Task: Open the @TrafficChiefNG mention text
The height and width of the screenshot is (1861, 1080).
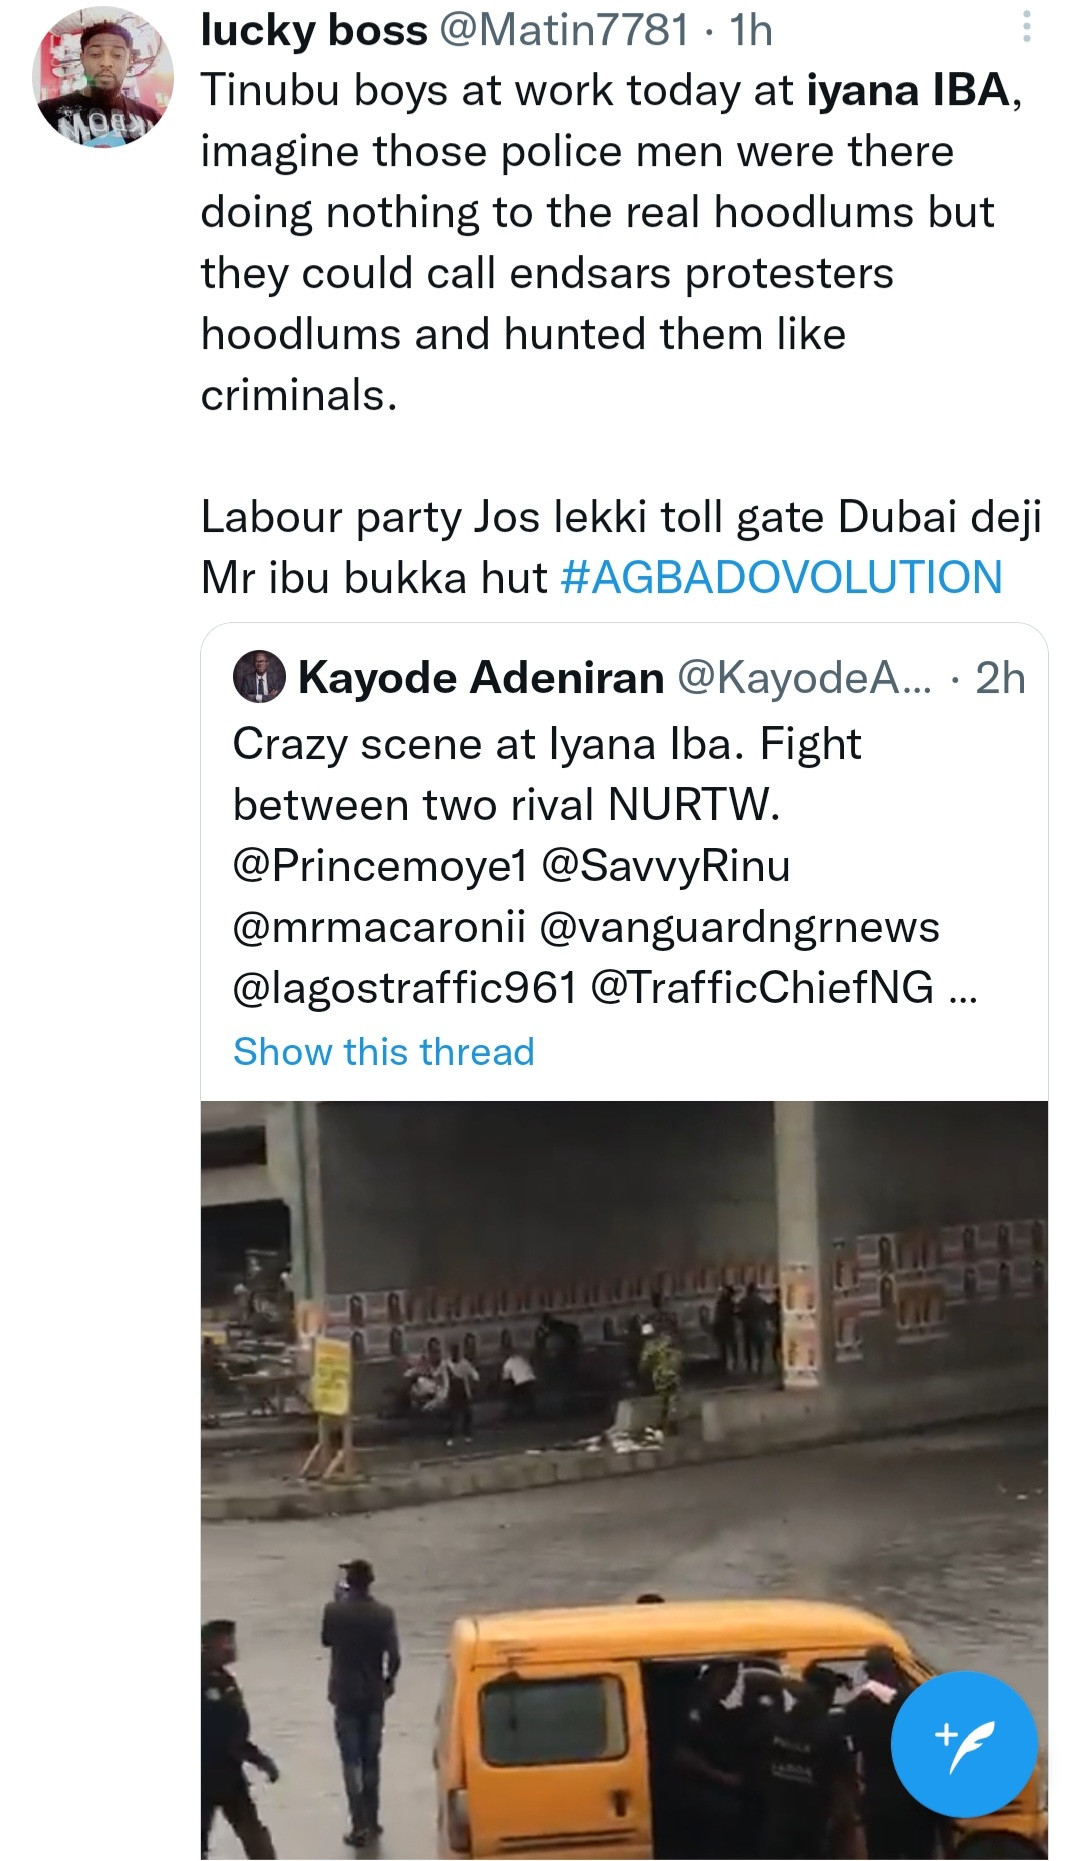Action: point(762,988)
